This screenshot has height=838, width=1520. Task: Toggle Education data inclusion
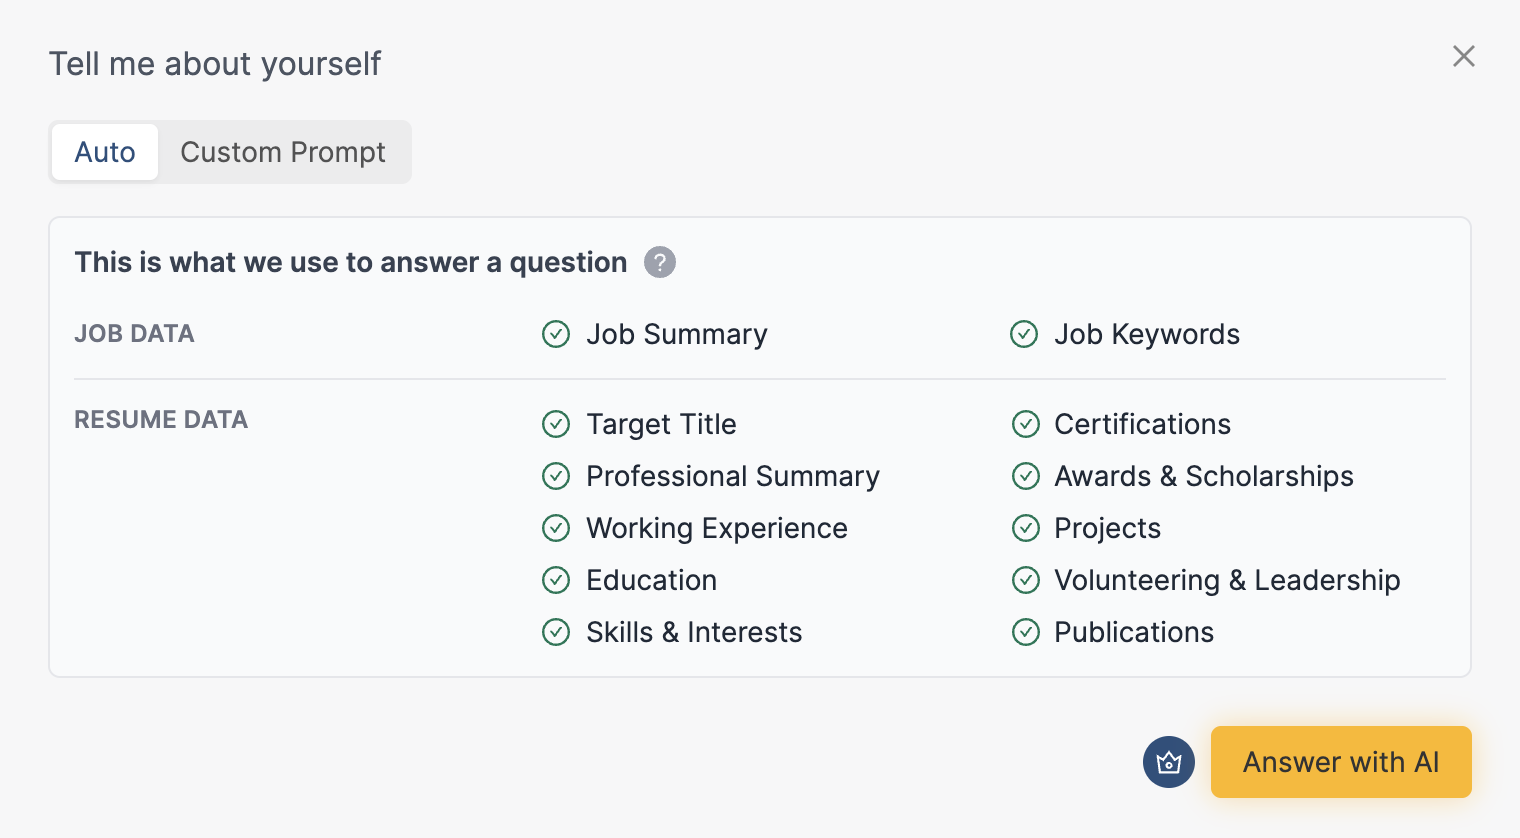pos(556,580)
